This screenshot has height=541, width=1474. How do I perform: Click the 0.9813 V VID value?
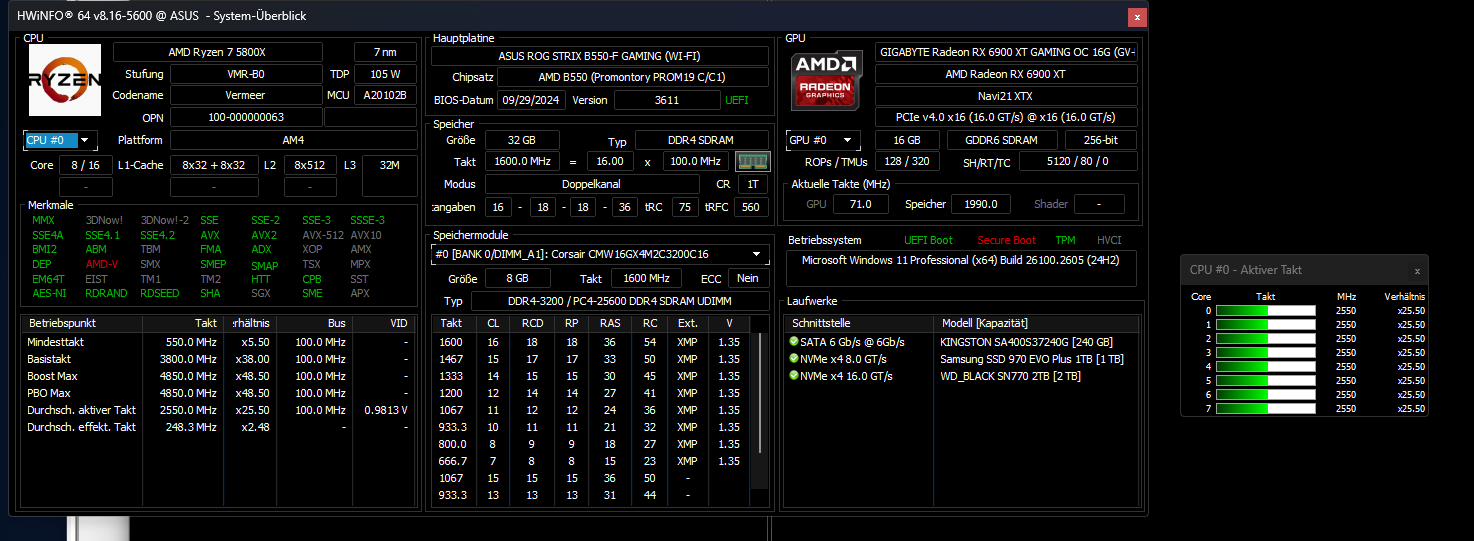[386, 410]
